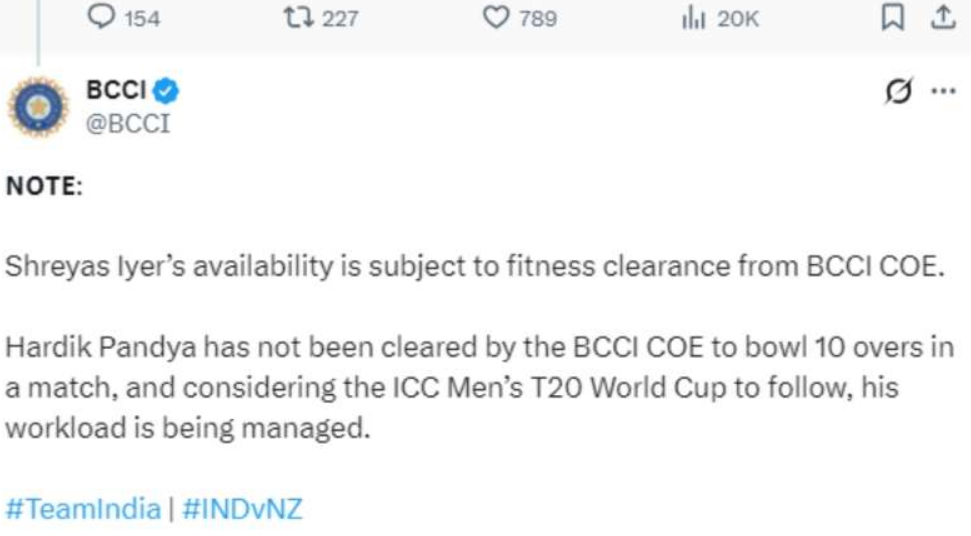Open the Grok slashed-circle icon on BCCI's tweet
This screenshot has width=971, height=536.
(x=899, y=91)
